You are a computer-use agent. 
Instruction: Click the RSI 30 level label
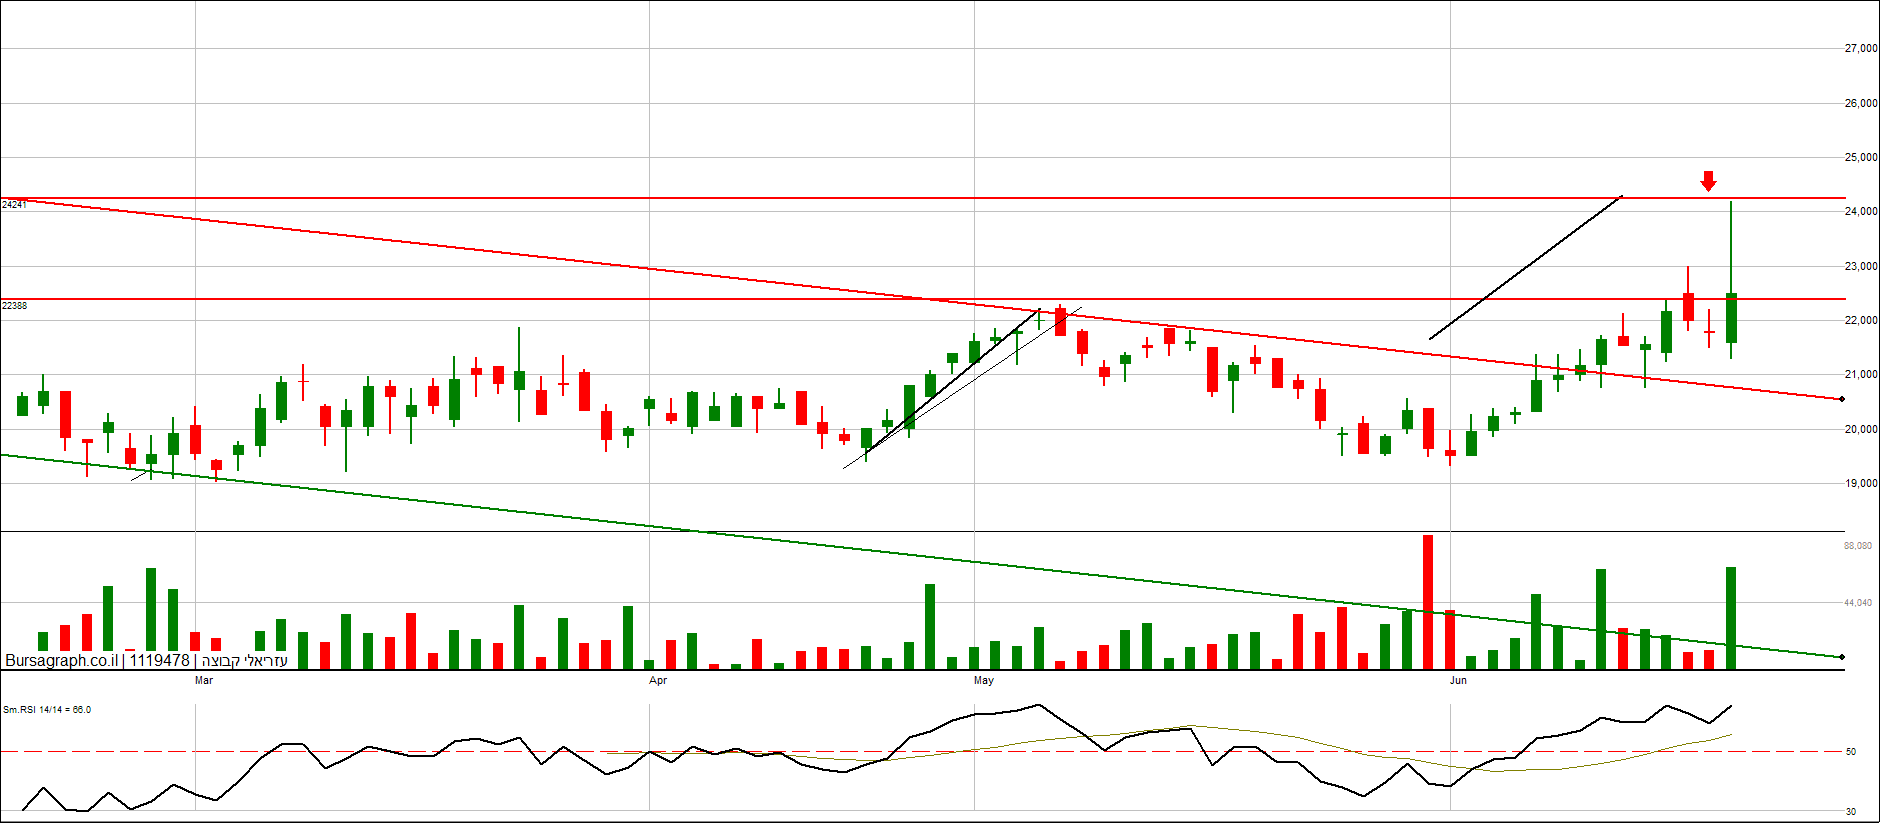coord(1851,812)
